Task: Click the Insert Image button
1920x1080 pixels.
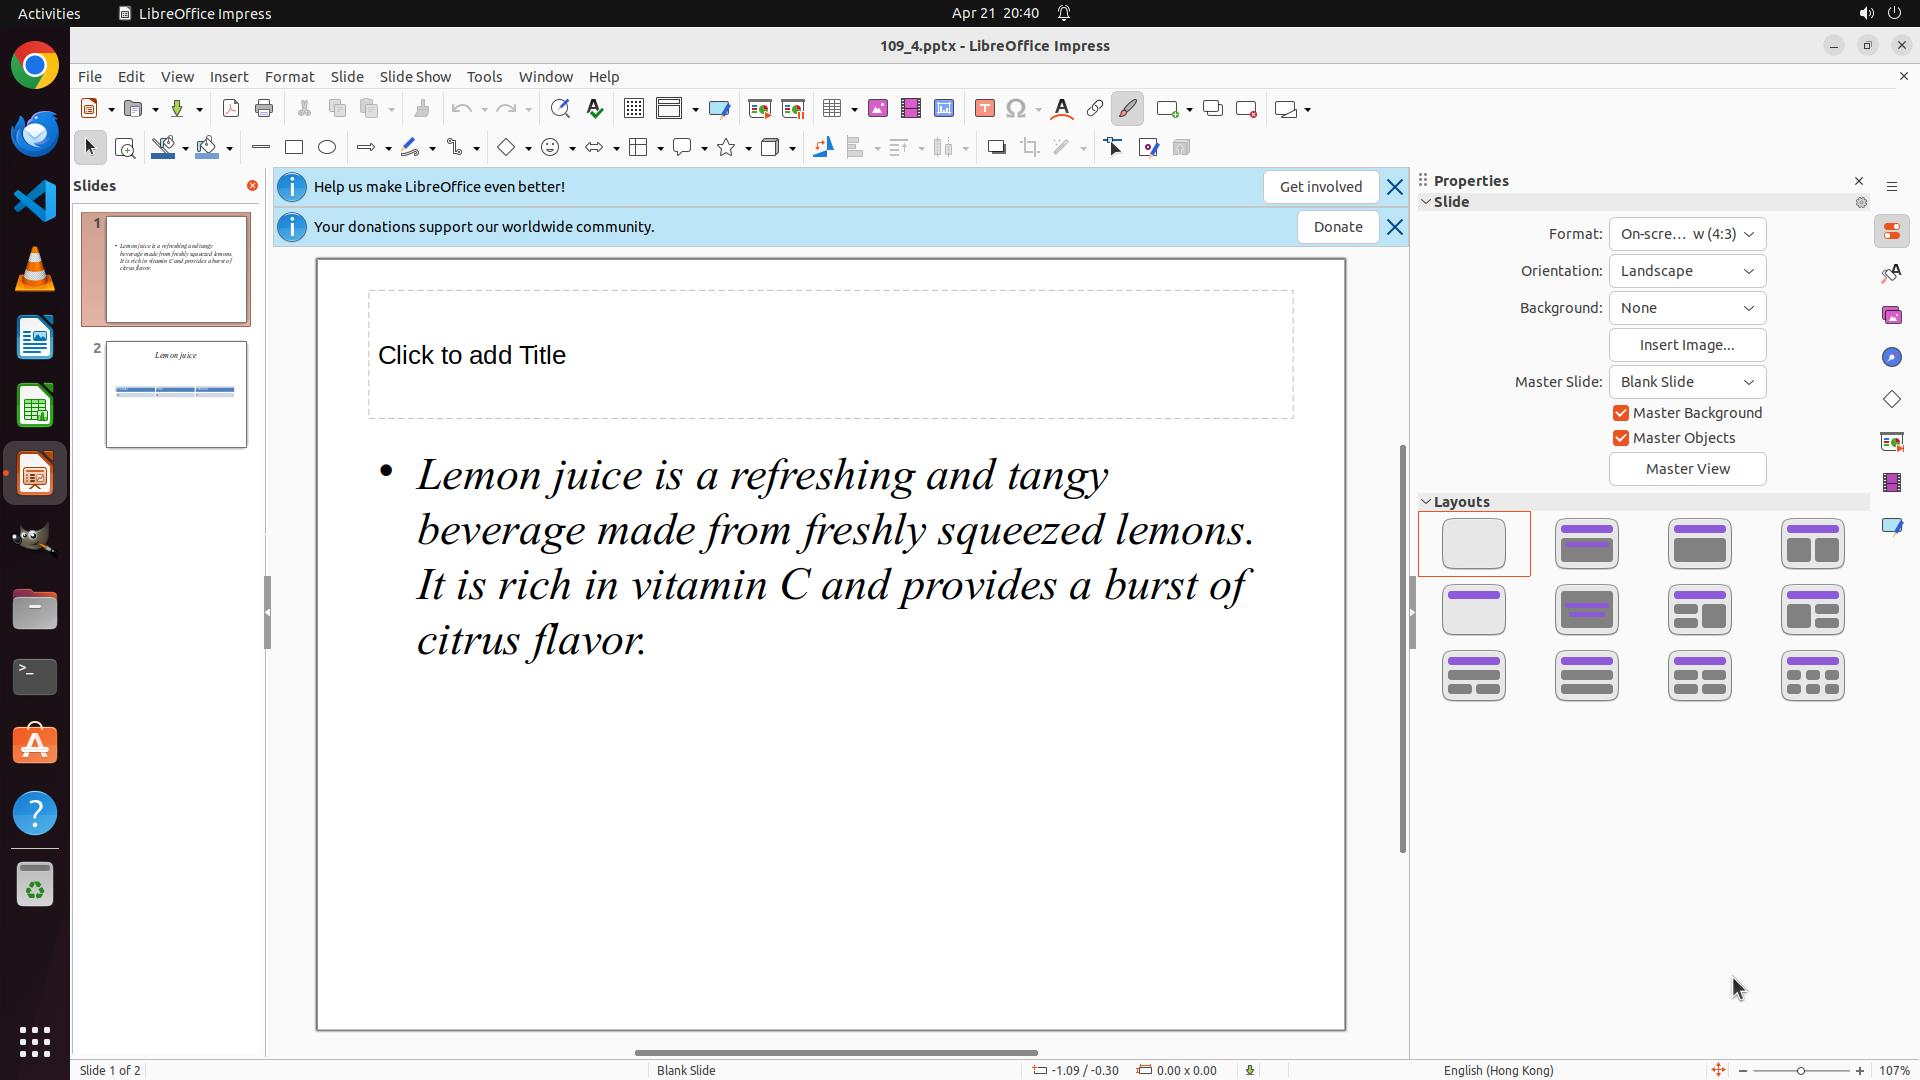Action: click(1687, 345)
